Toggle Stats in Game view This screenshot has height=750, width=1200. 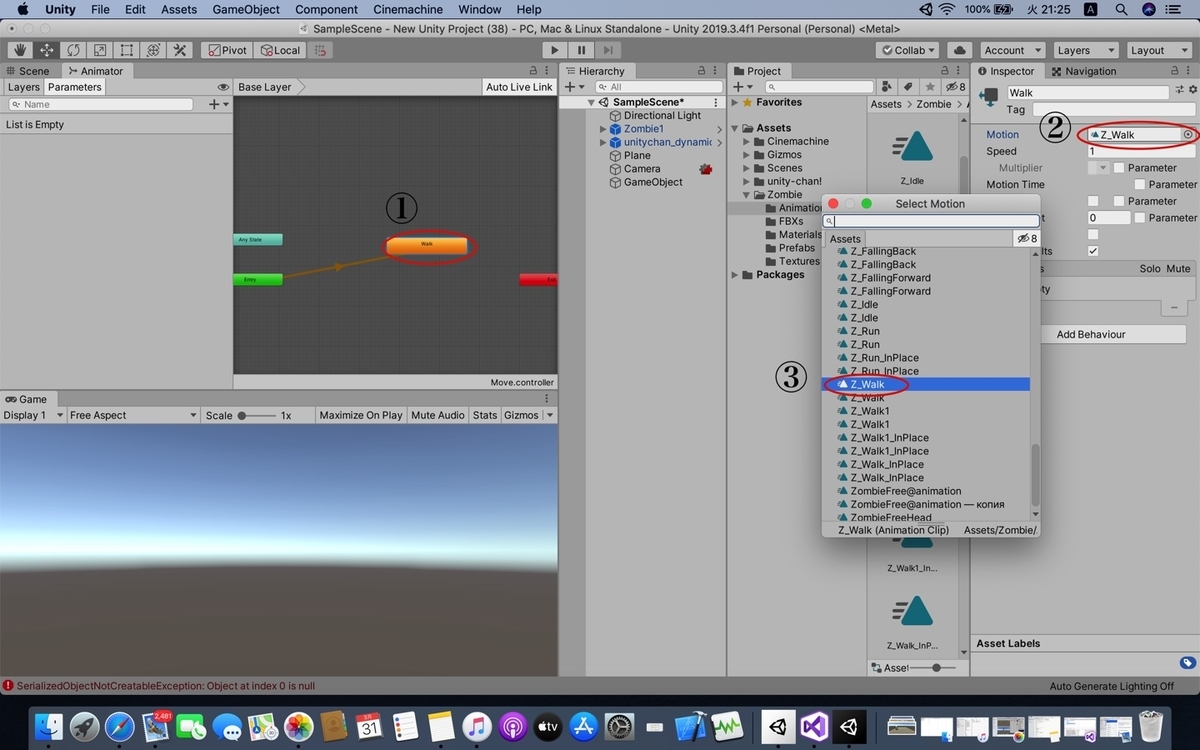[485, 415]
